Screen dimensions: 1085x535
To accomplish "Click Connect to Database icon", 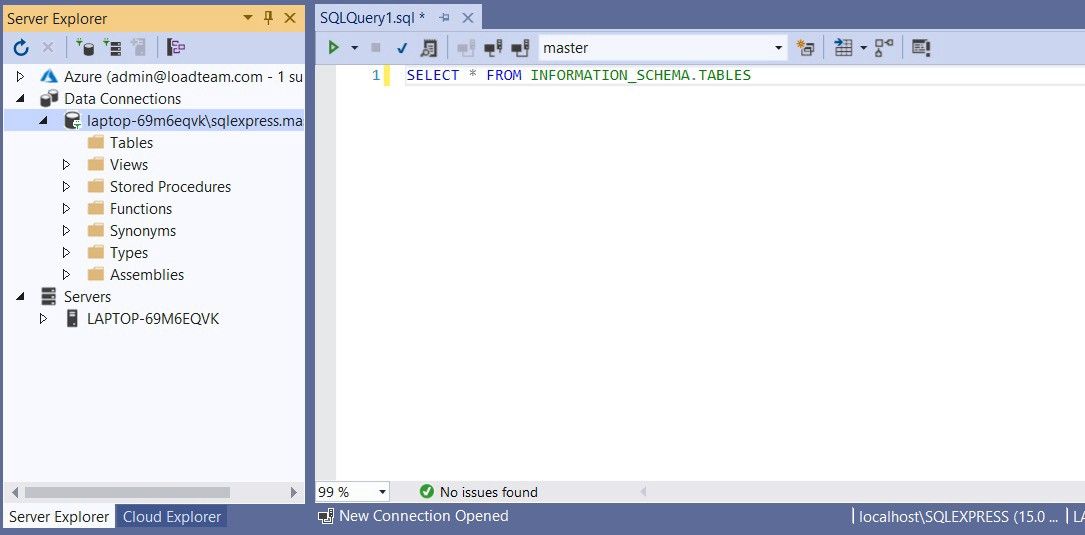I will 85,48.
